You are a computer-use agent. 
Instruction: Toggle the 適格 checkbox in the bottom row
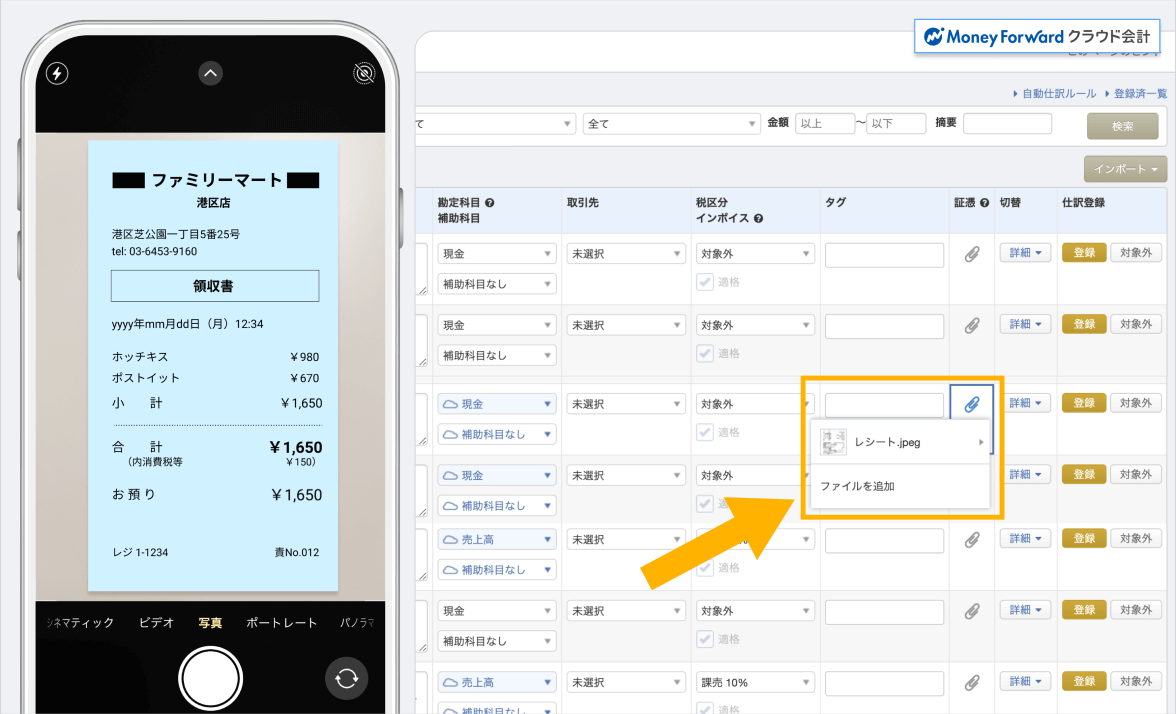(706, 708)
